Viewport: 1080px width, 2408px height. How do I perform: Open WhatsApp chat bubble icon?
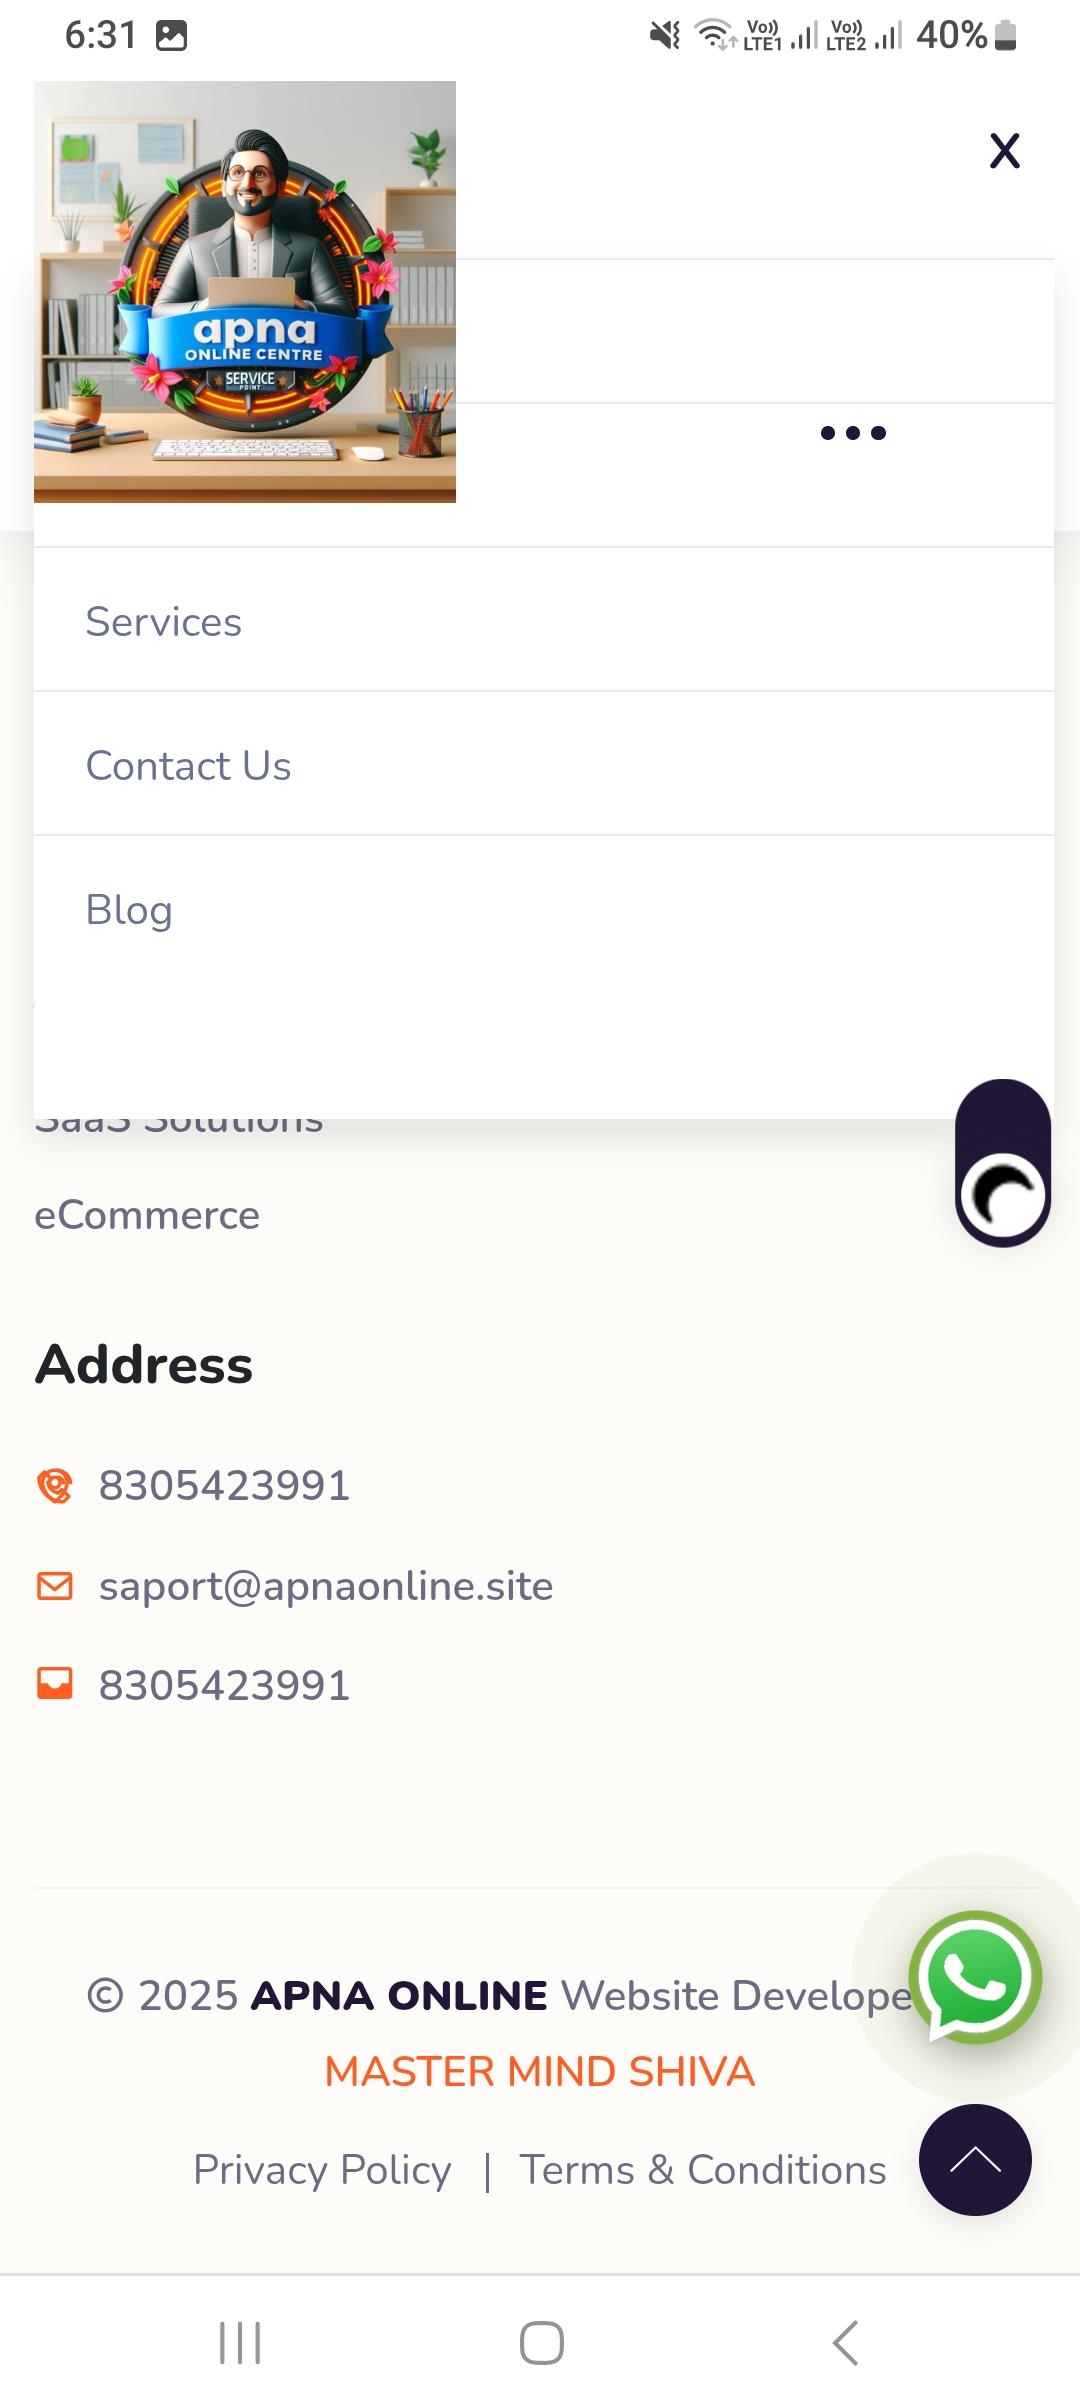(975, 1978)
